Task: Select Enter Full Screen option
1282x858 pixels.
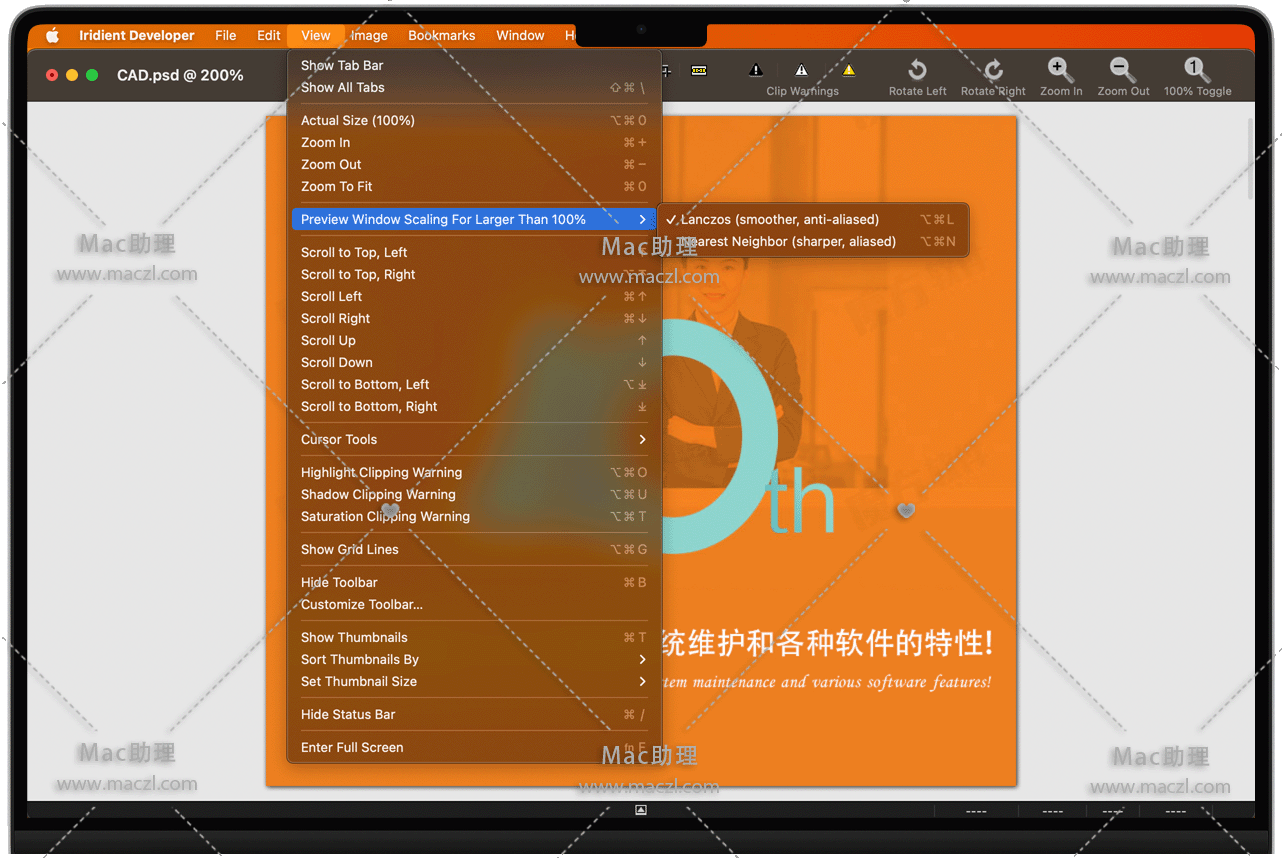Action: coord(352,747)
